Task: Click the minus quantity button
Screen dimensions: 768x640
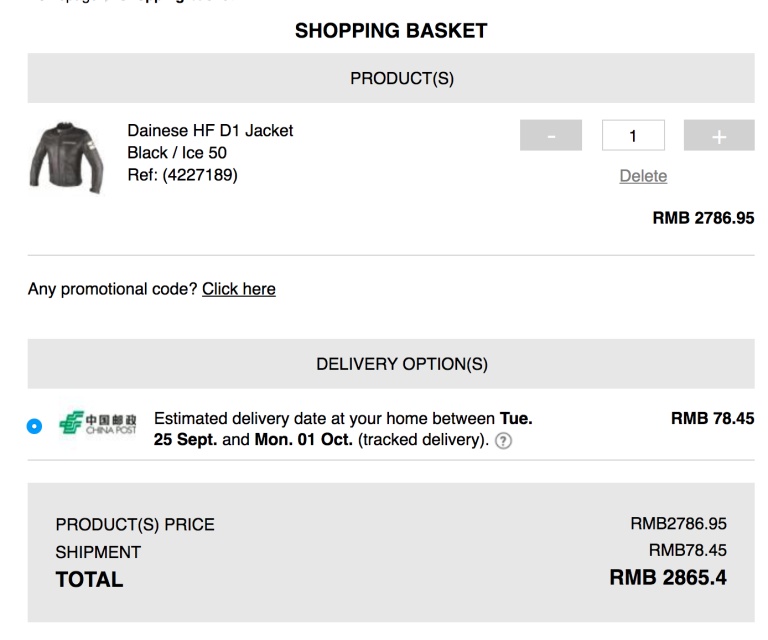Action: 550,135
